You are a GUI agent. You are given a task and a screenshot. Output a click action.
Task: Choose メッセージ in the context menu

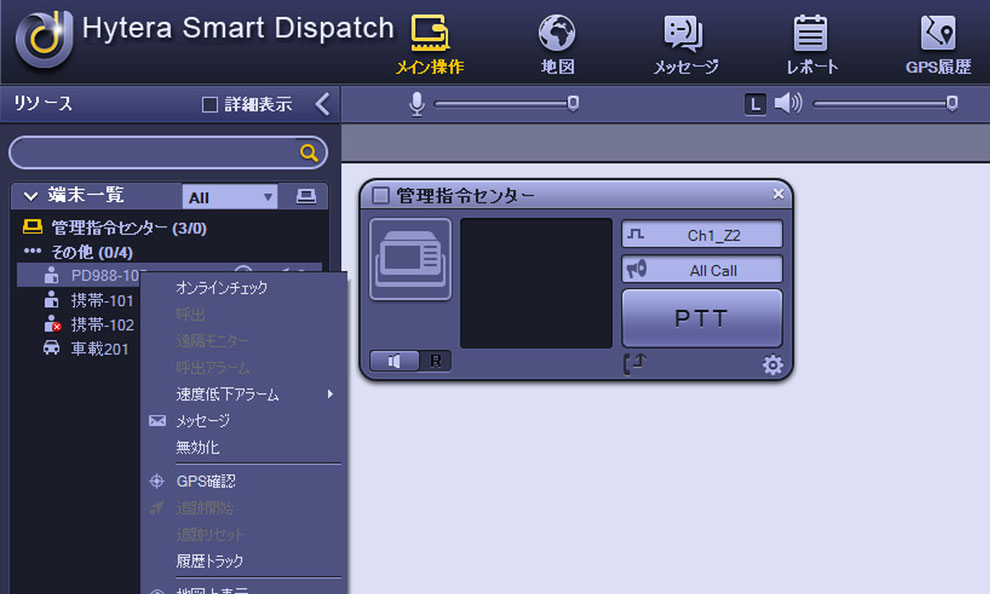coord(203,421)
